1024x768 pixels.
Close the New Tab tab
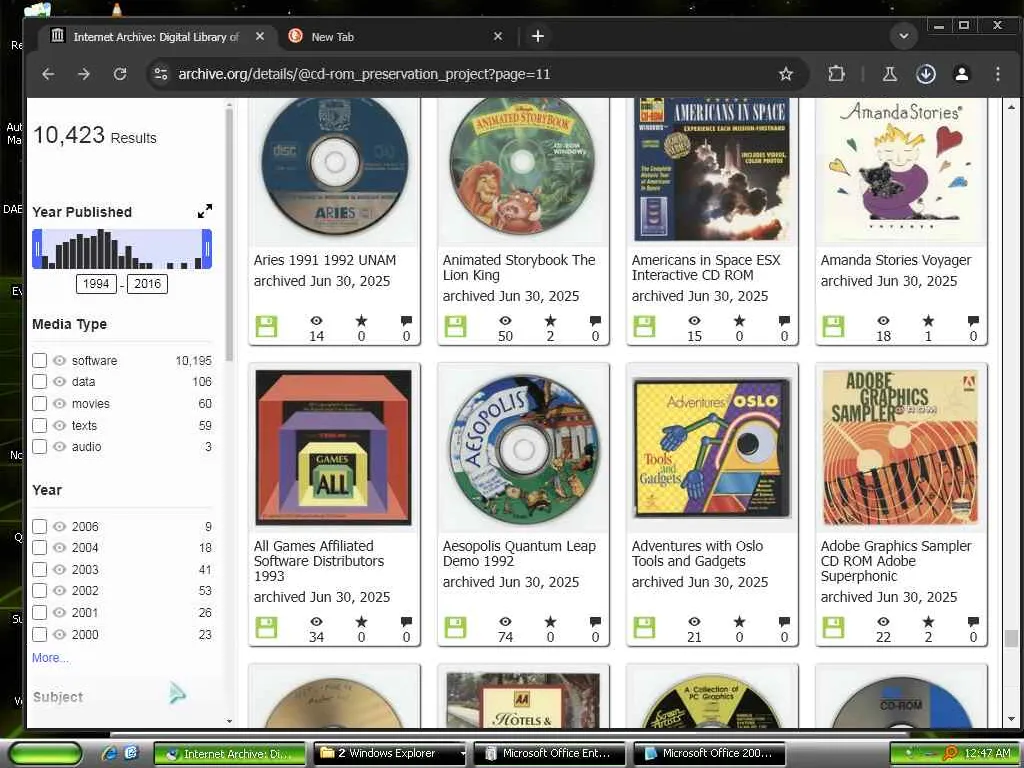pyautogui.click(x=498, y=37)
